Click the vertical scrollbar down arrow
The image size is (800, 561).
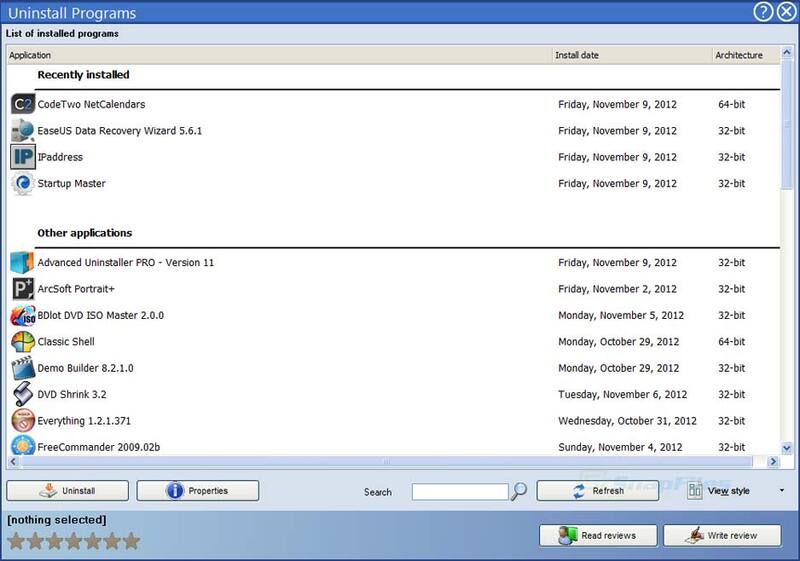coord(786,448)
